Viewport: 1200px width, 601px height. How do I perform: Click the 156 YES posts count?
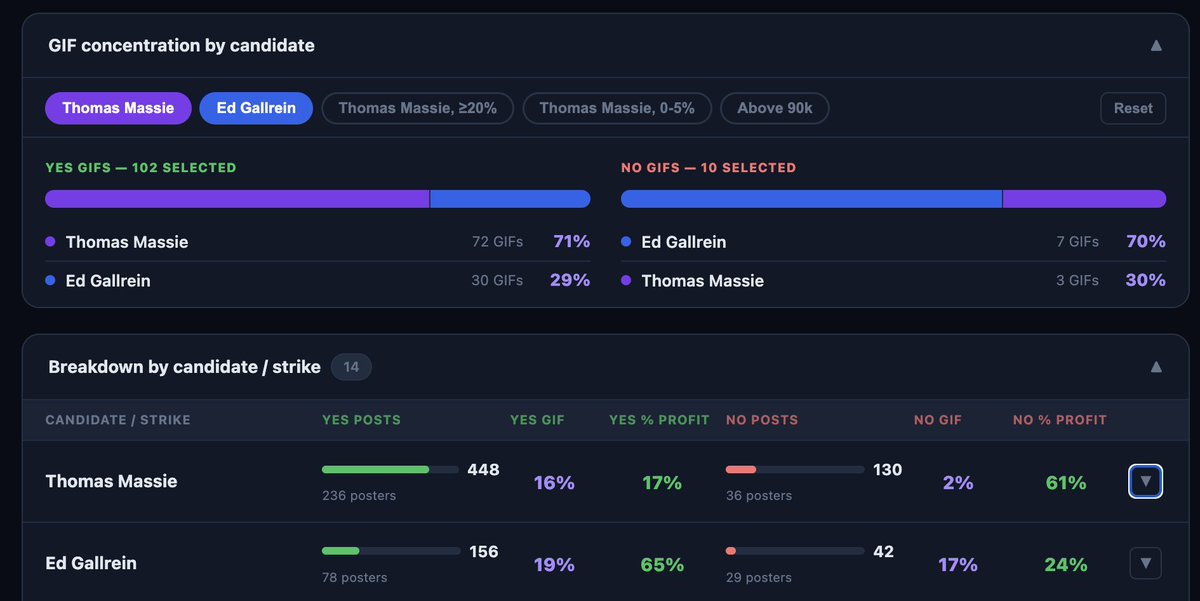pyautogui.click(x=483, y=551)
